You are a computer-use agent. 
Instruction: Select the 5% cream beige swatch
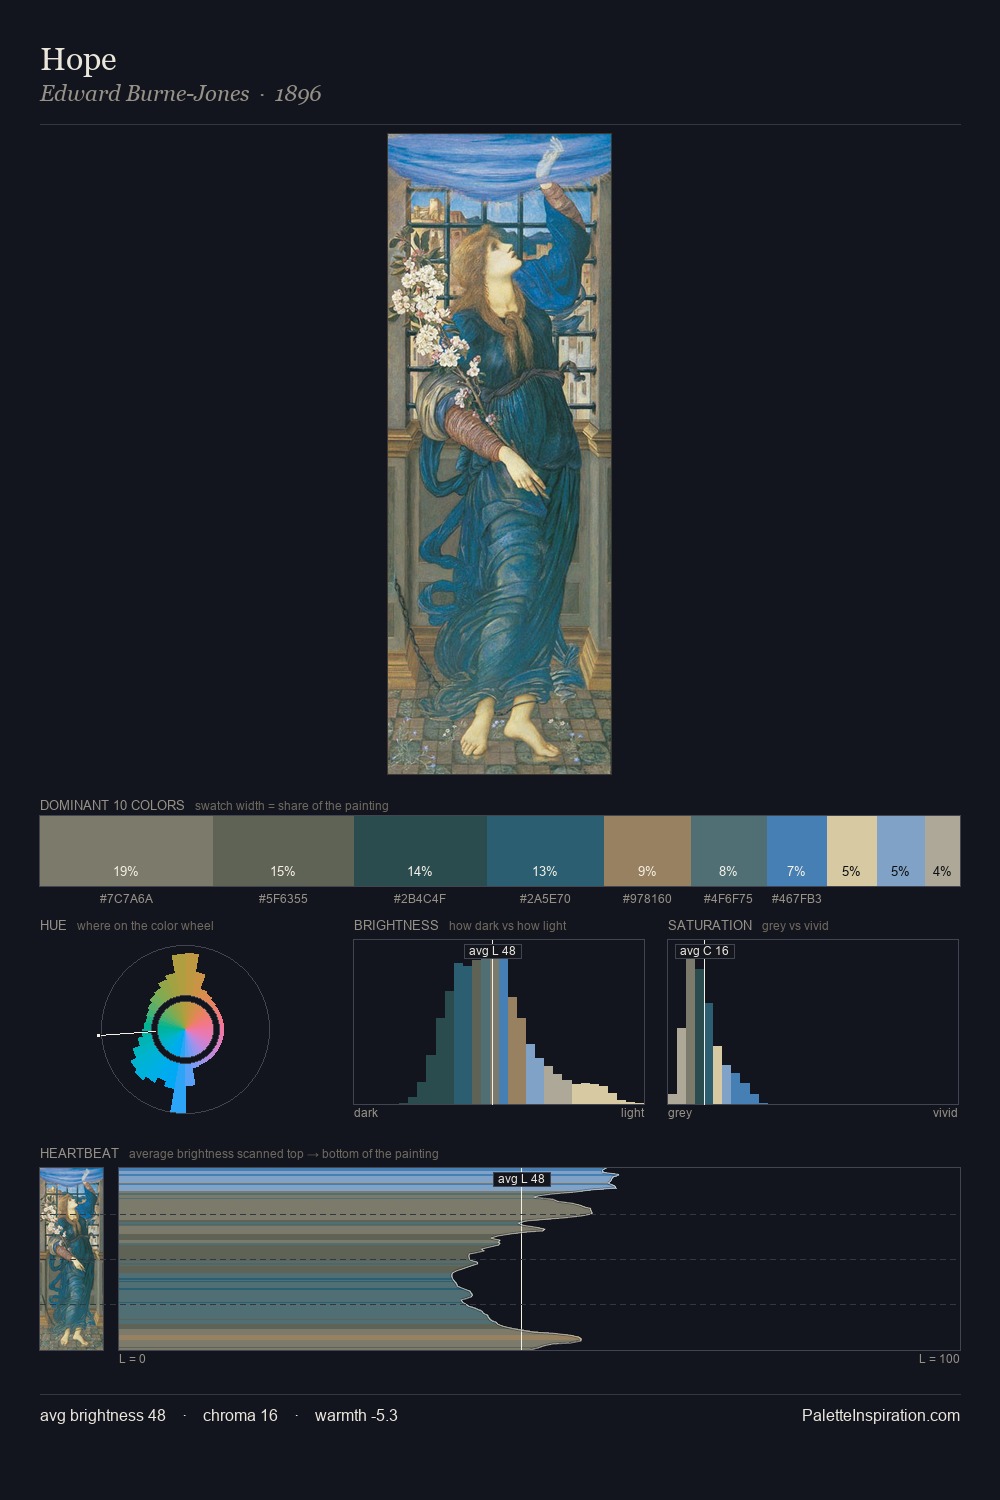(x=852, y=851)
